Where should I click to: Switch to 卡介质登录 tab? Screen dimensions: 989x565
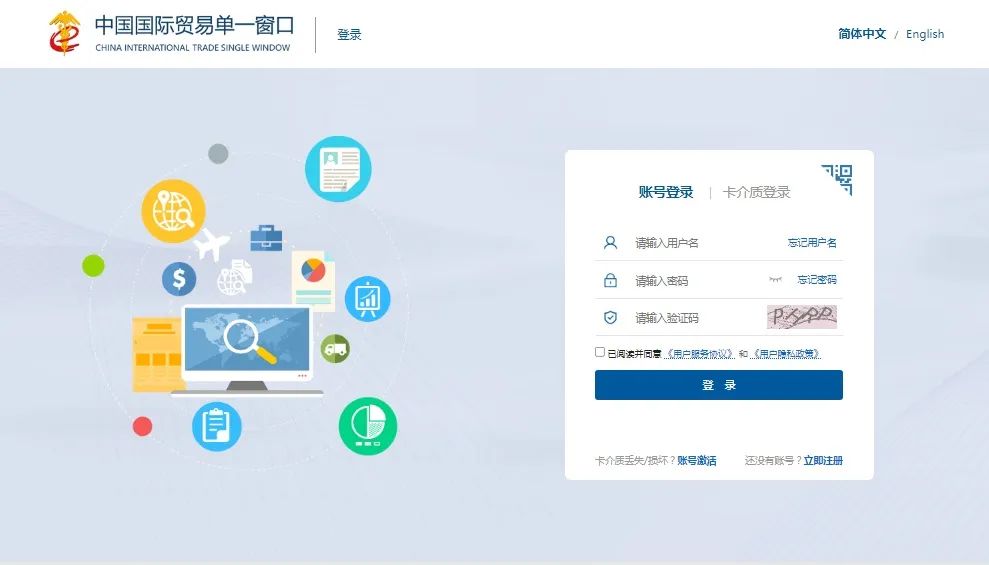click(756, 192)
